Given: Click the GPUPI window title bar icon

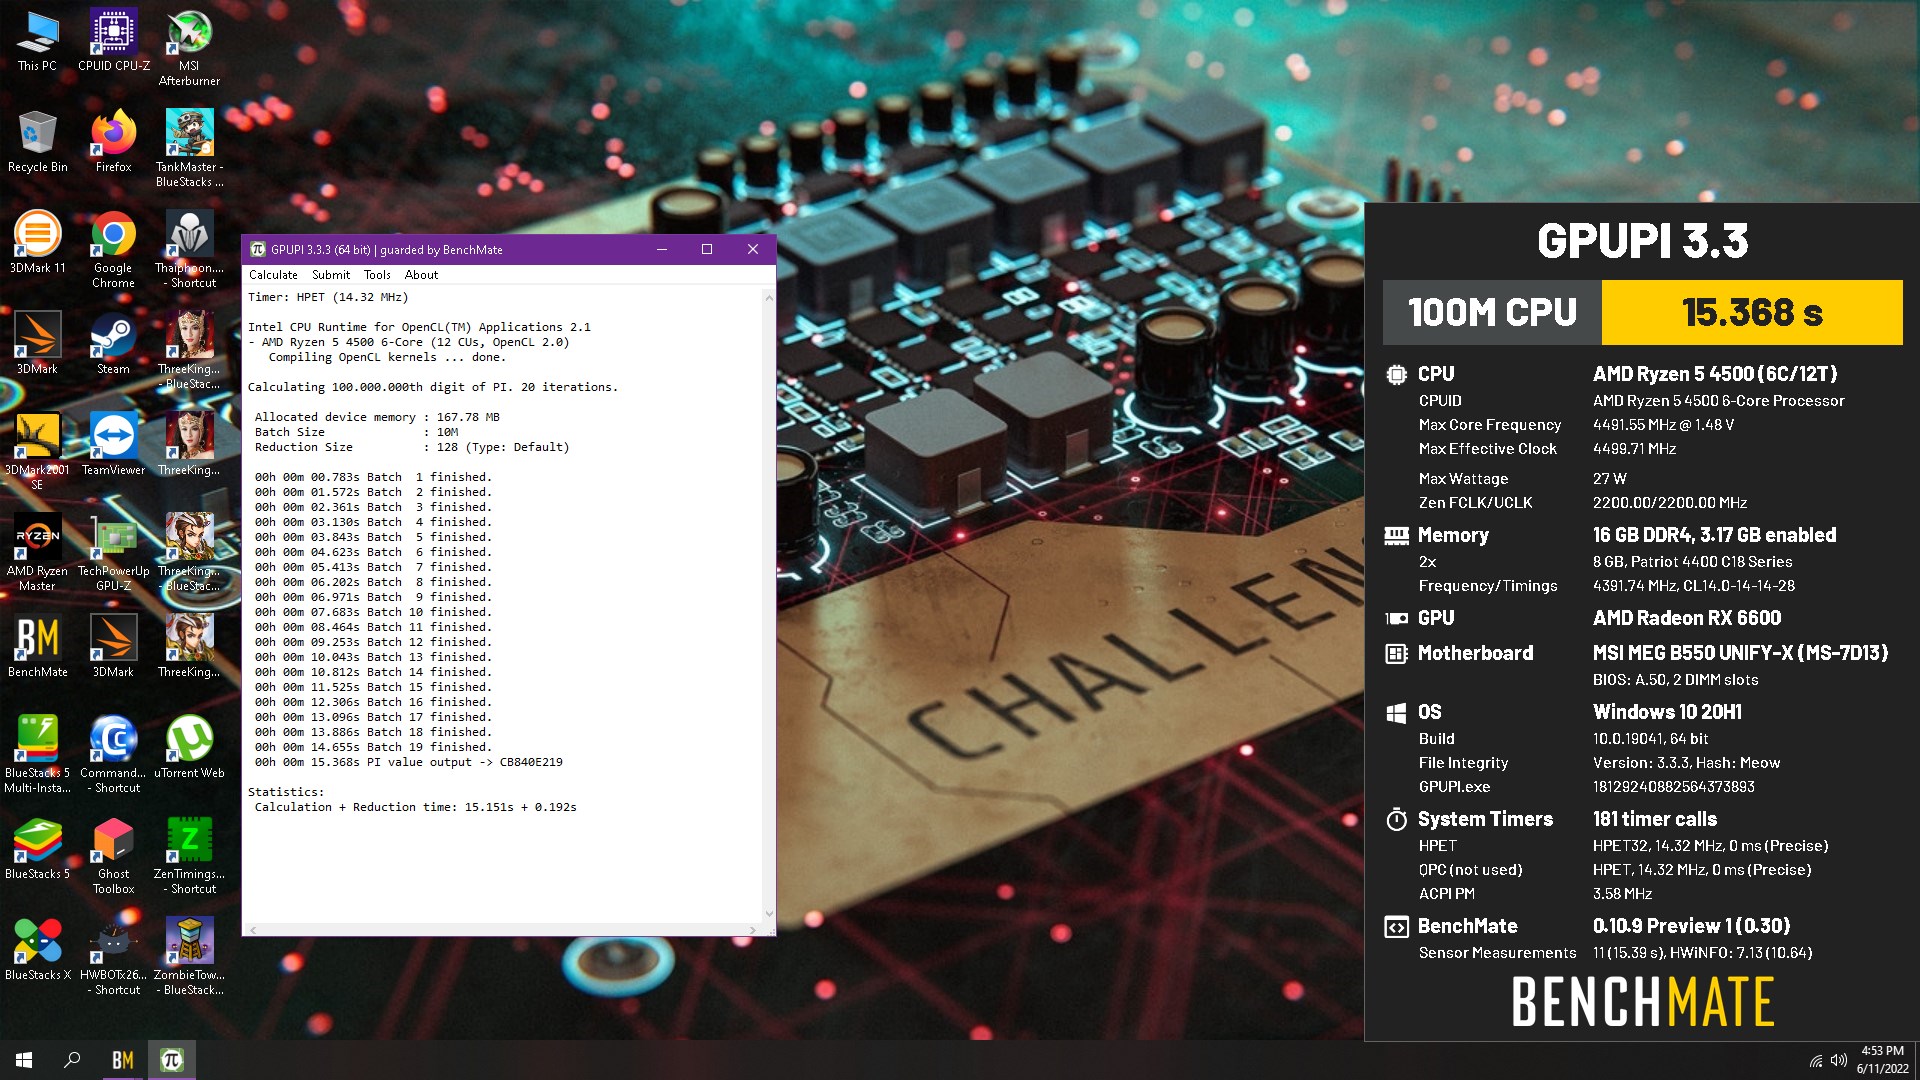Looking at the screenshot, I should click(x=258, y=249).
